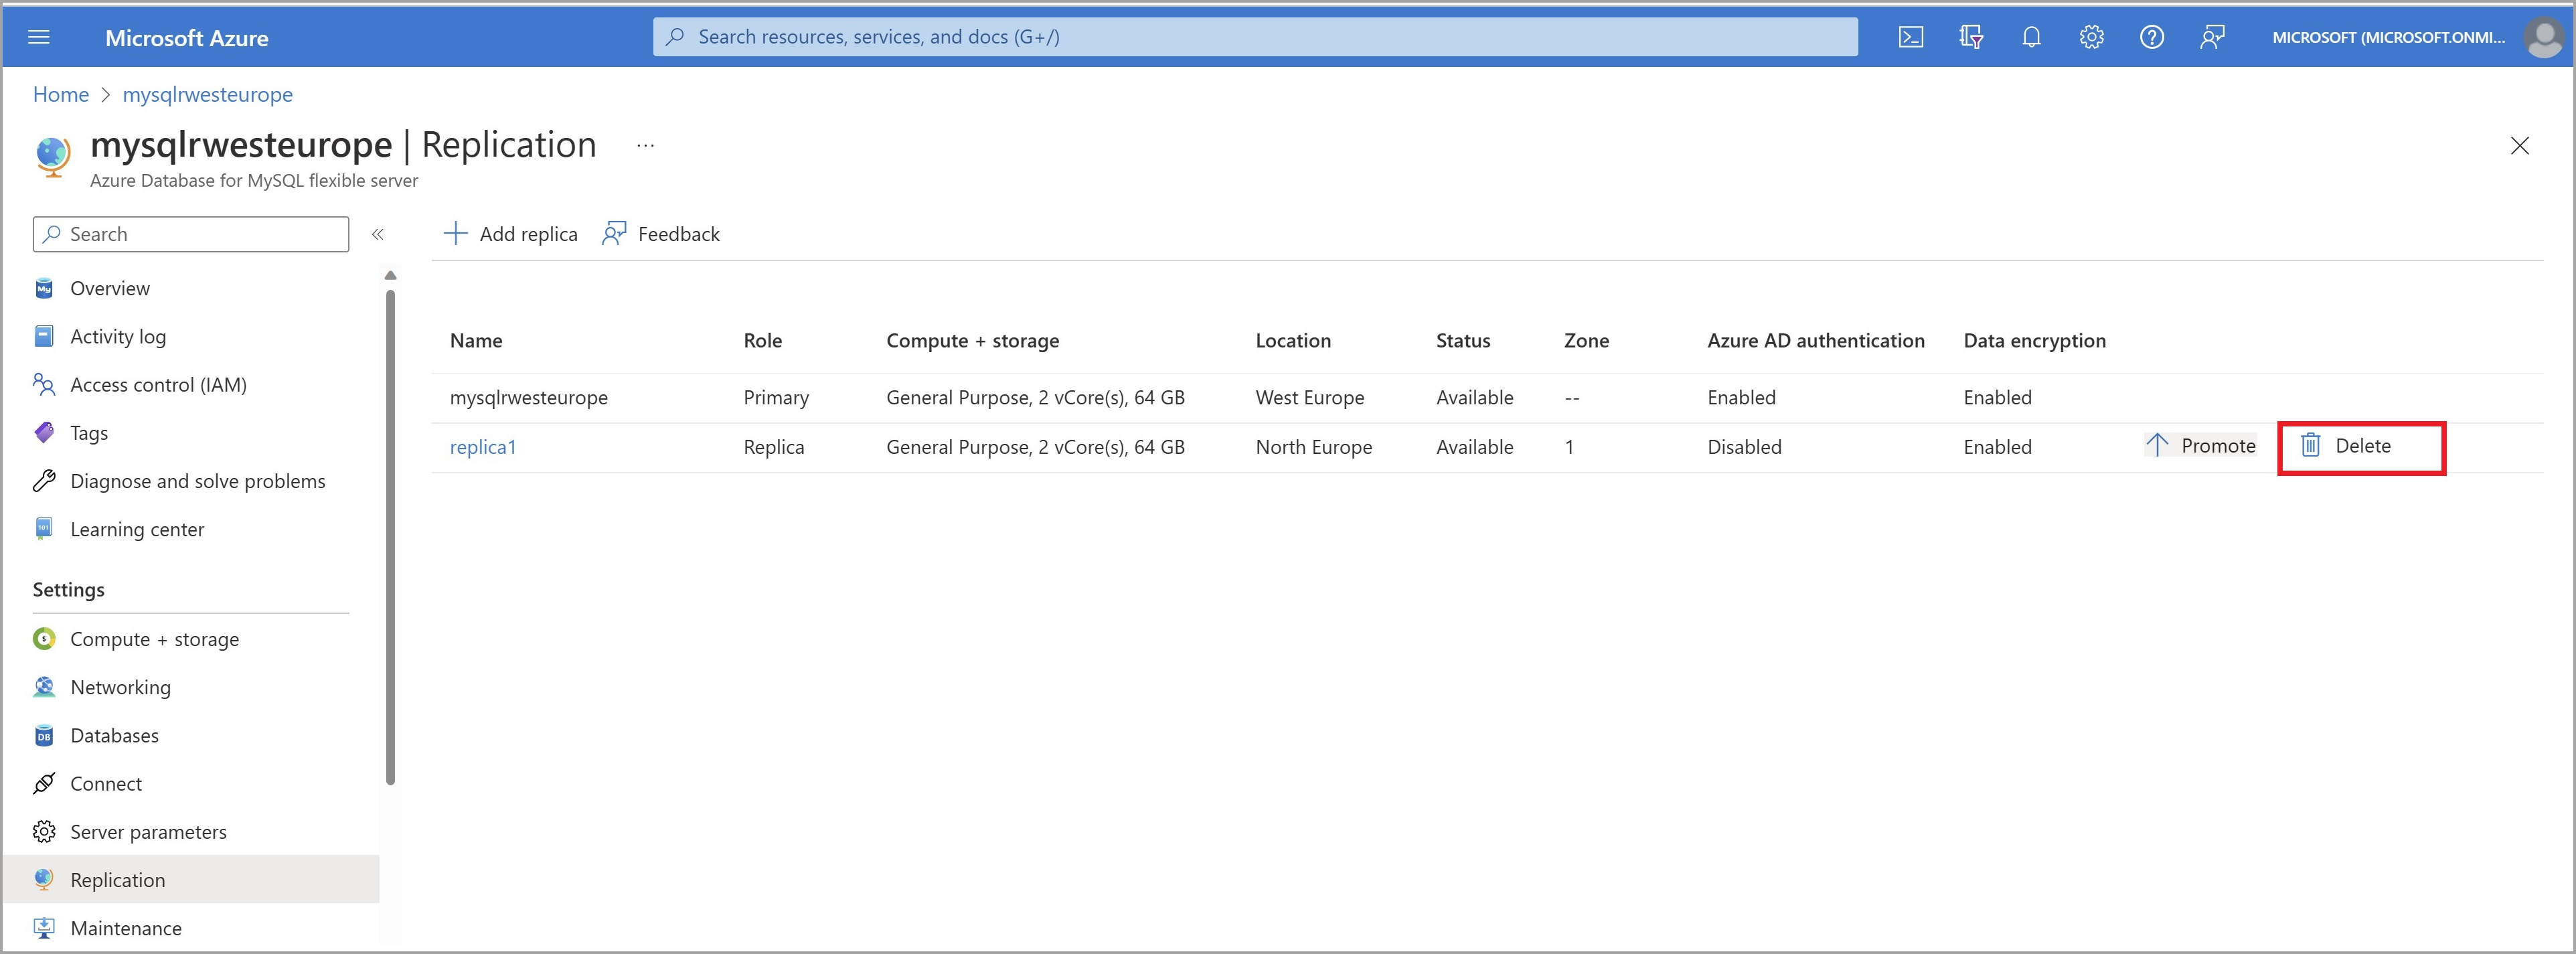Open the Directories and subscriptions filter icon
The width and height of the screenshot is (2576, 954).
click(x=1970, y=37)
